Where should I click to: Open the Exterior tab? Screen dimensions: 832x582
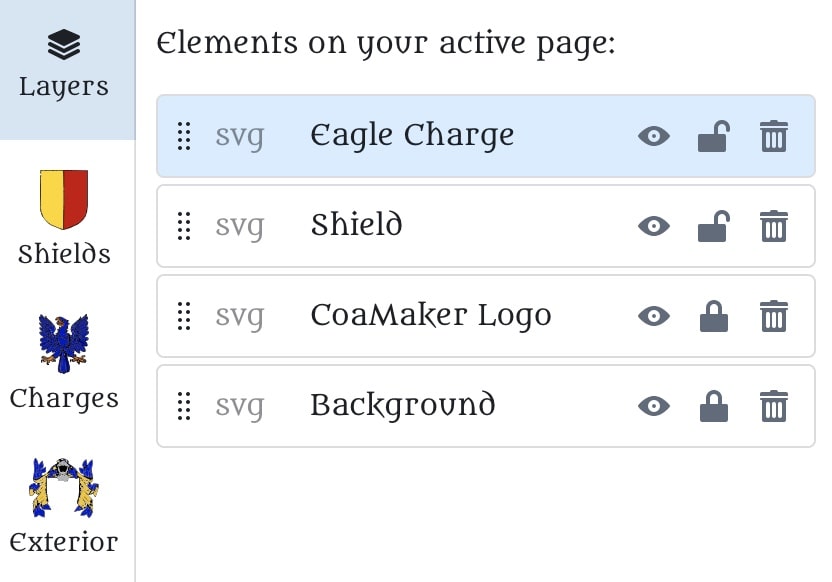(x=64, y=506)
